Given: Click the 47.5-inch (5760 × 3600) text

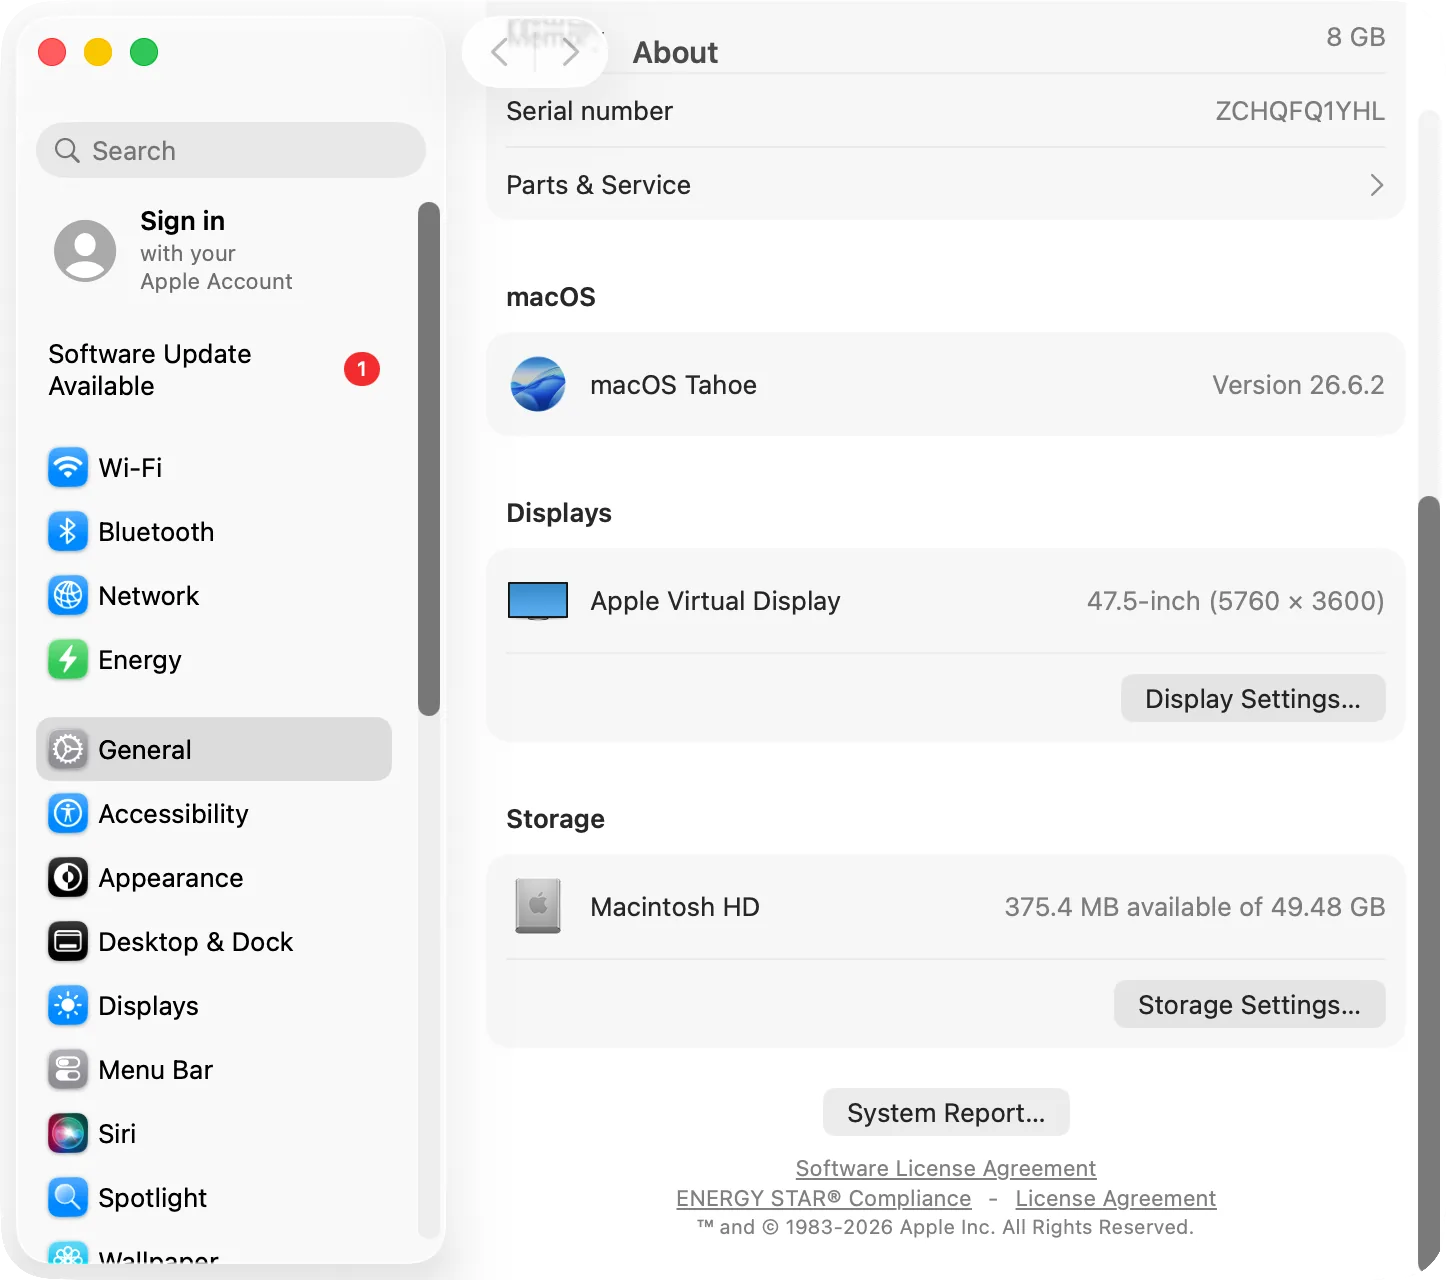Looking at the screenshot, I should tap(1236, 601).
